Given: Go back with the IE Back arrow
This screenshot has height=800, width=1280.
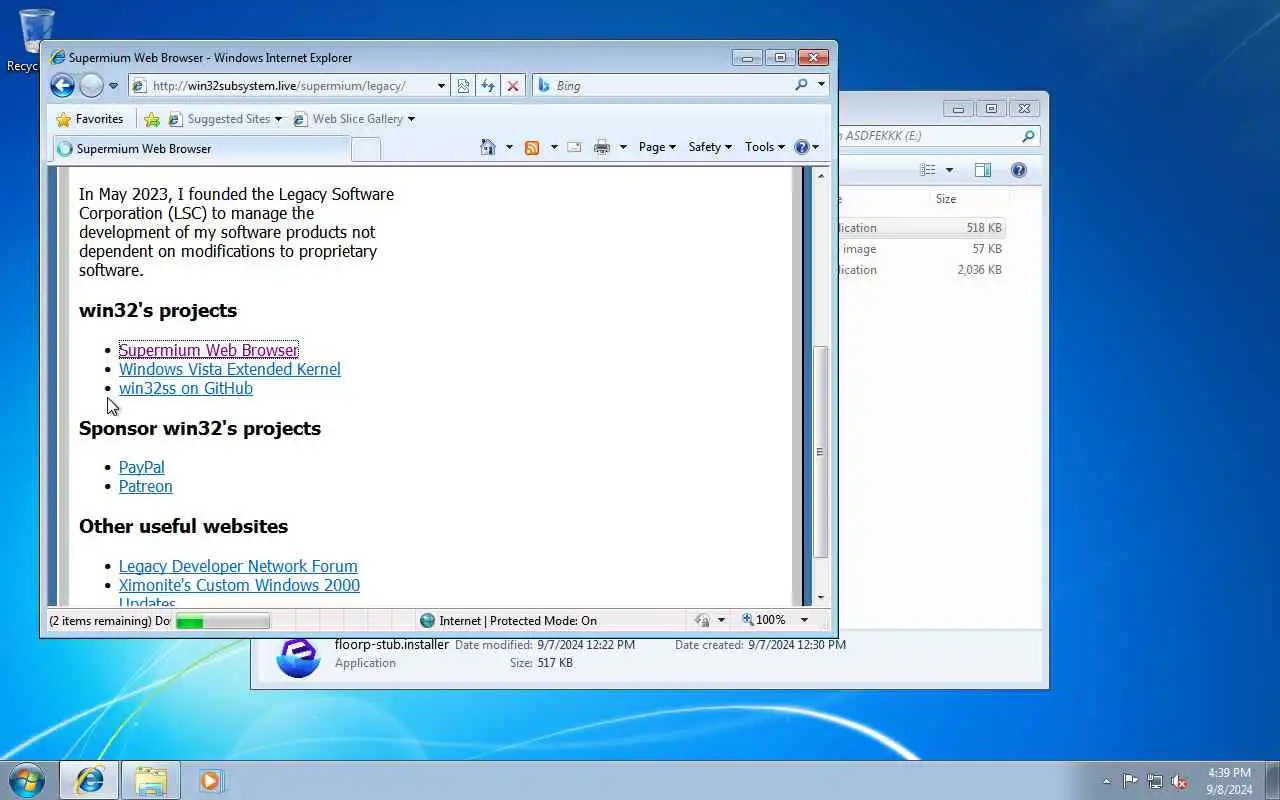Looking at the screenshot, I should [62, 86].
